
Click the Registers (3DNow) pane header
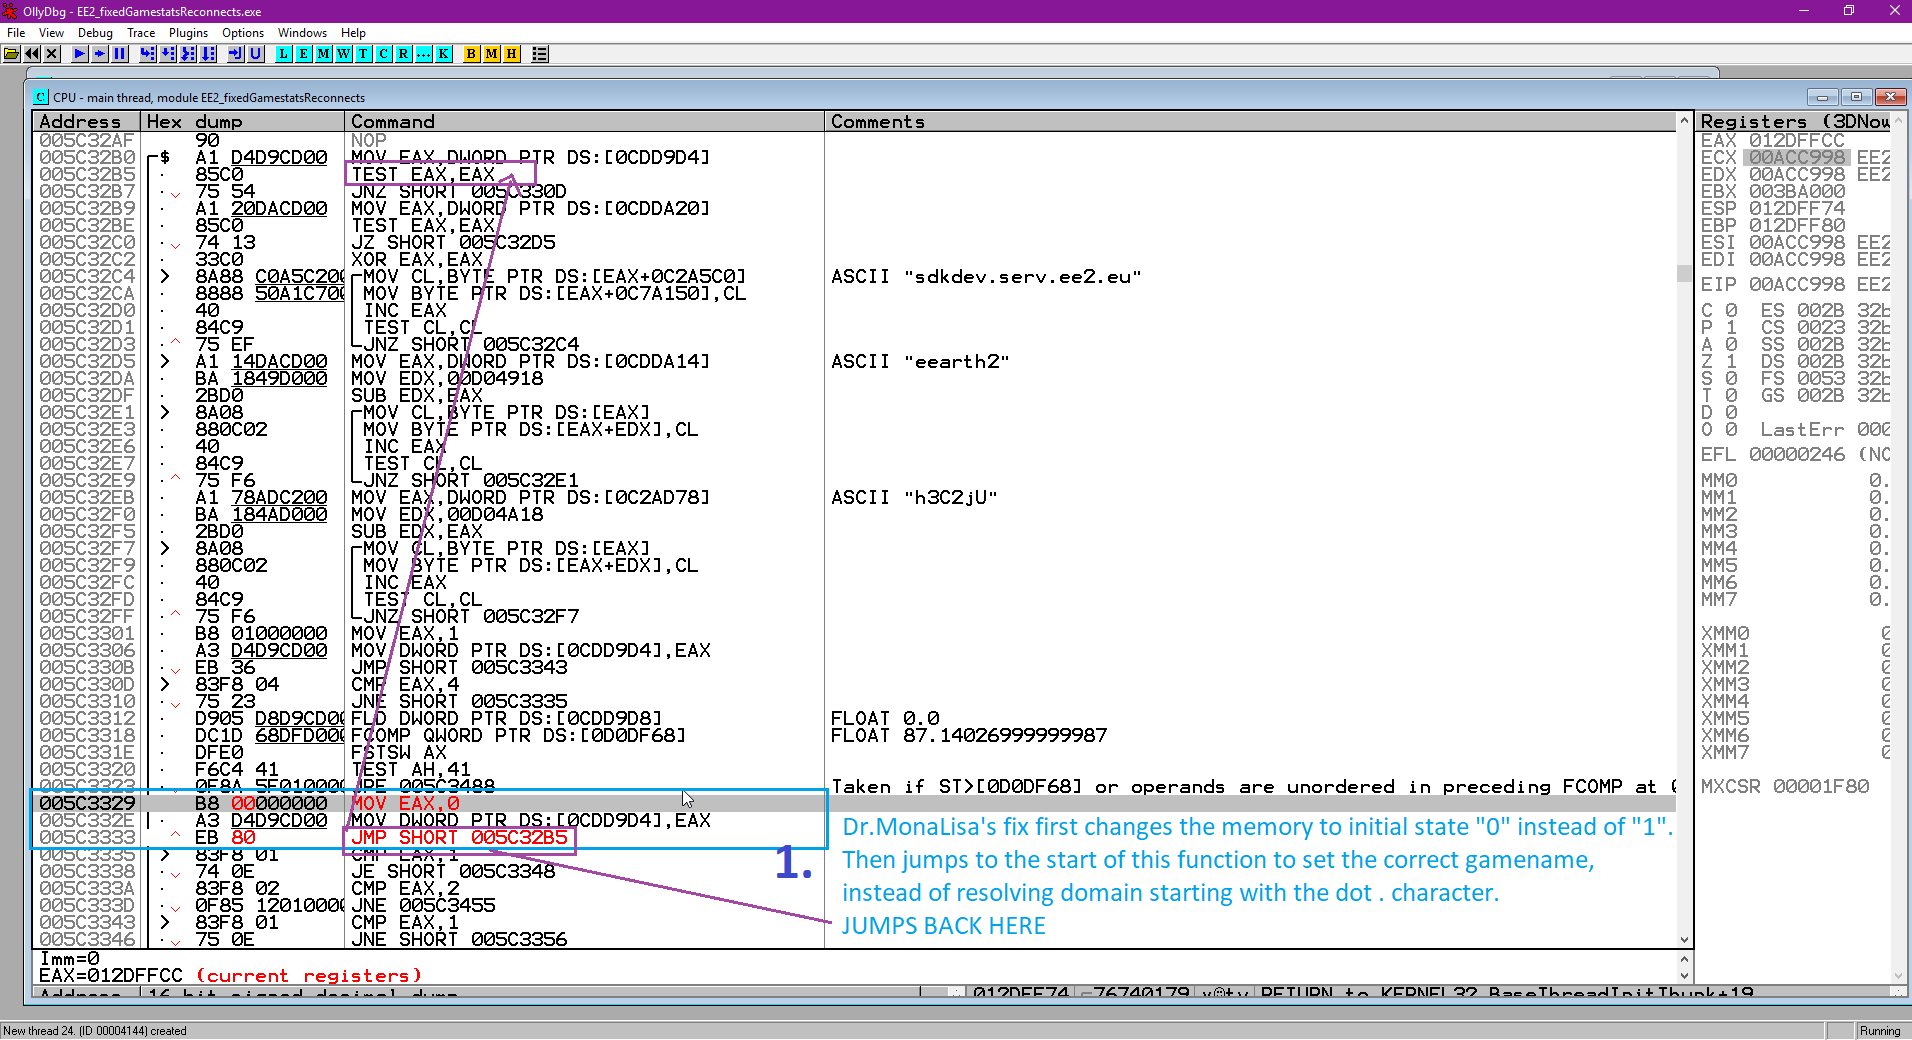pyautogui.click(x=1794, y=121)
